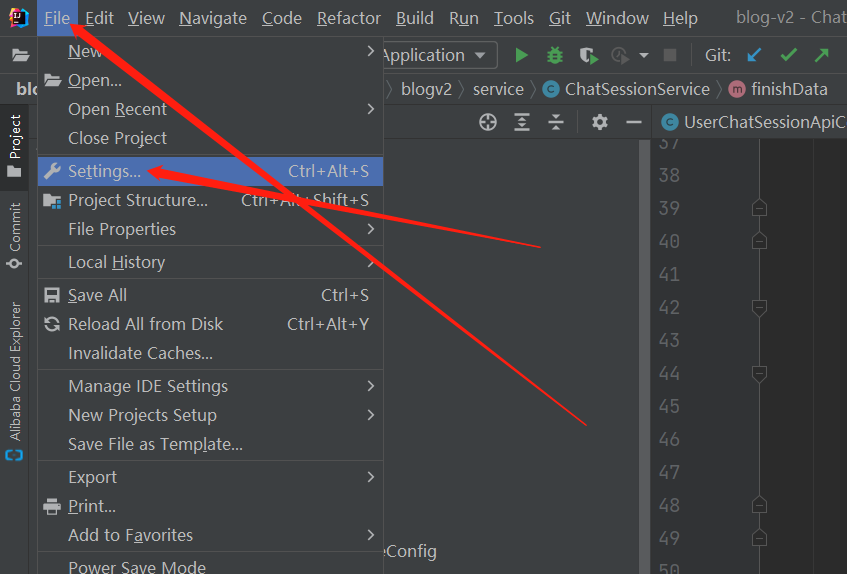
Task: Start Debug with the bug icon
Action: tap(555, 55)
